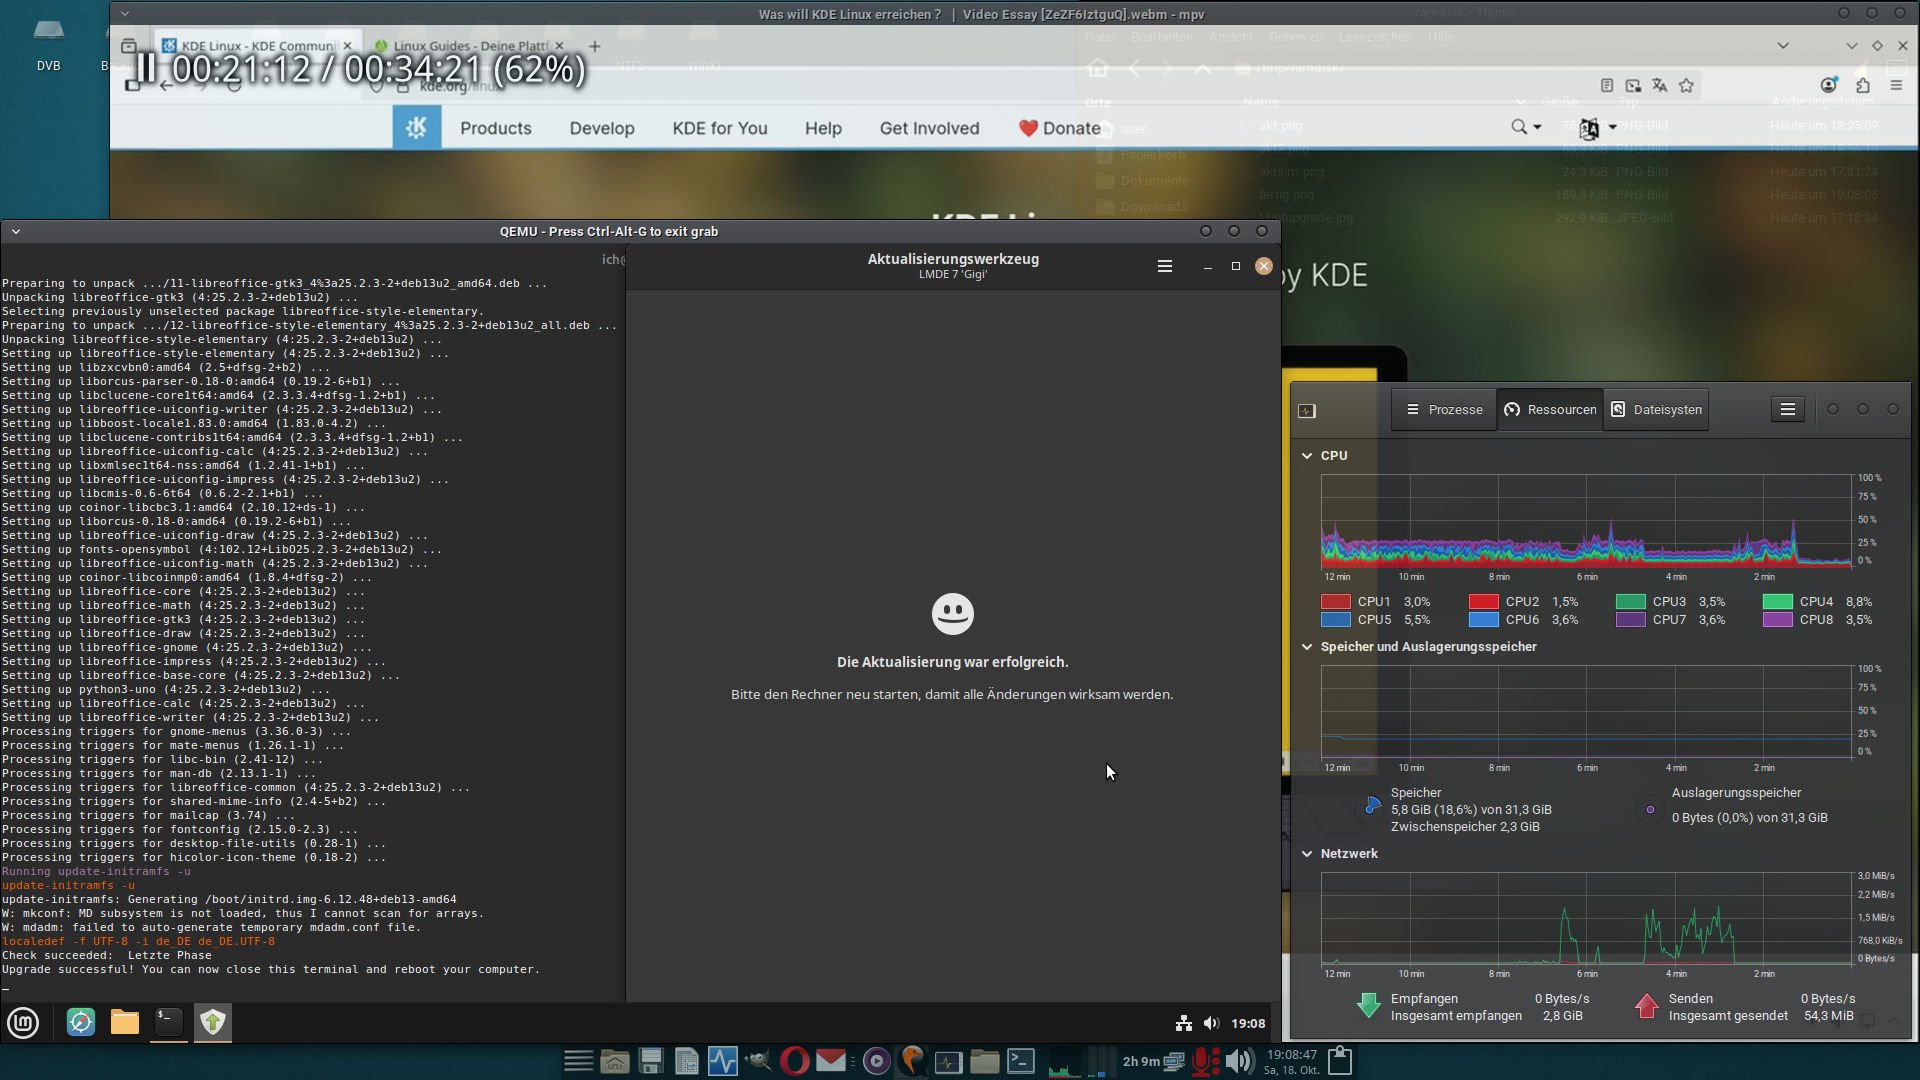Open the Linux Mint start menu

(x=23, y=1022)
